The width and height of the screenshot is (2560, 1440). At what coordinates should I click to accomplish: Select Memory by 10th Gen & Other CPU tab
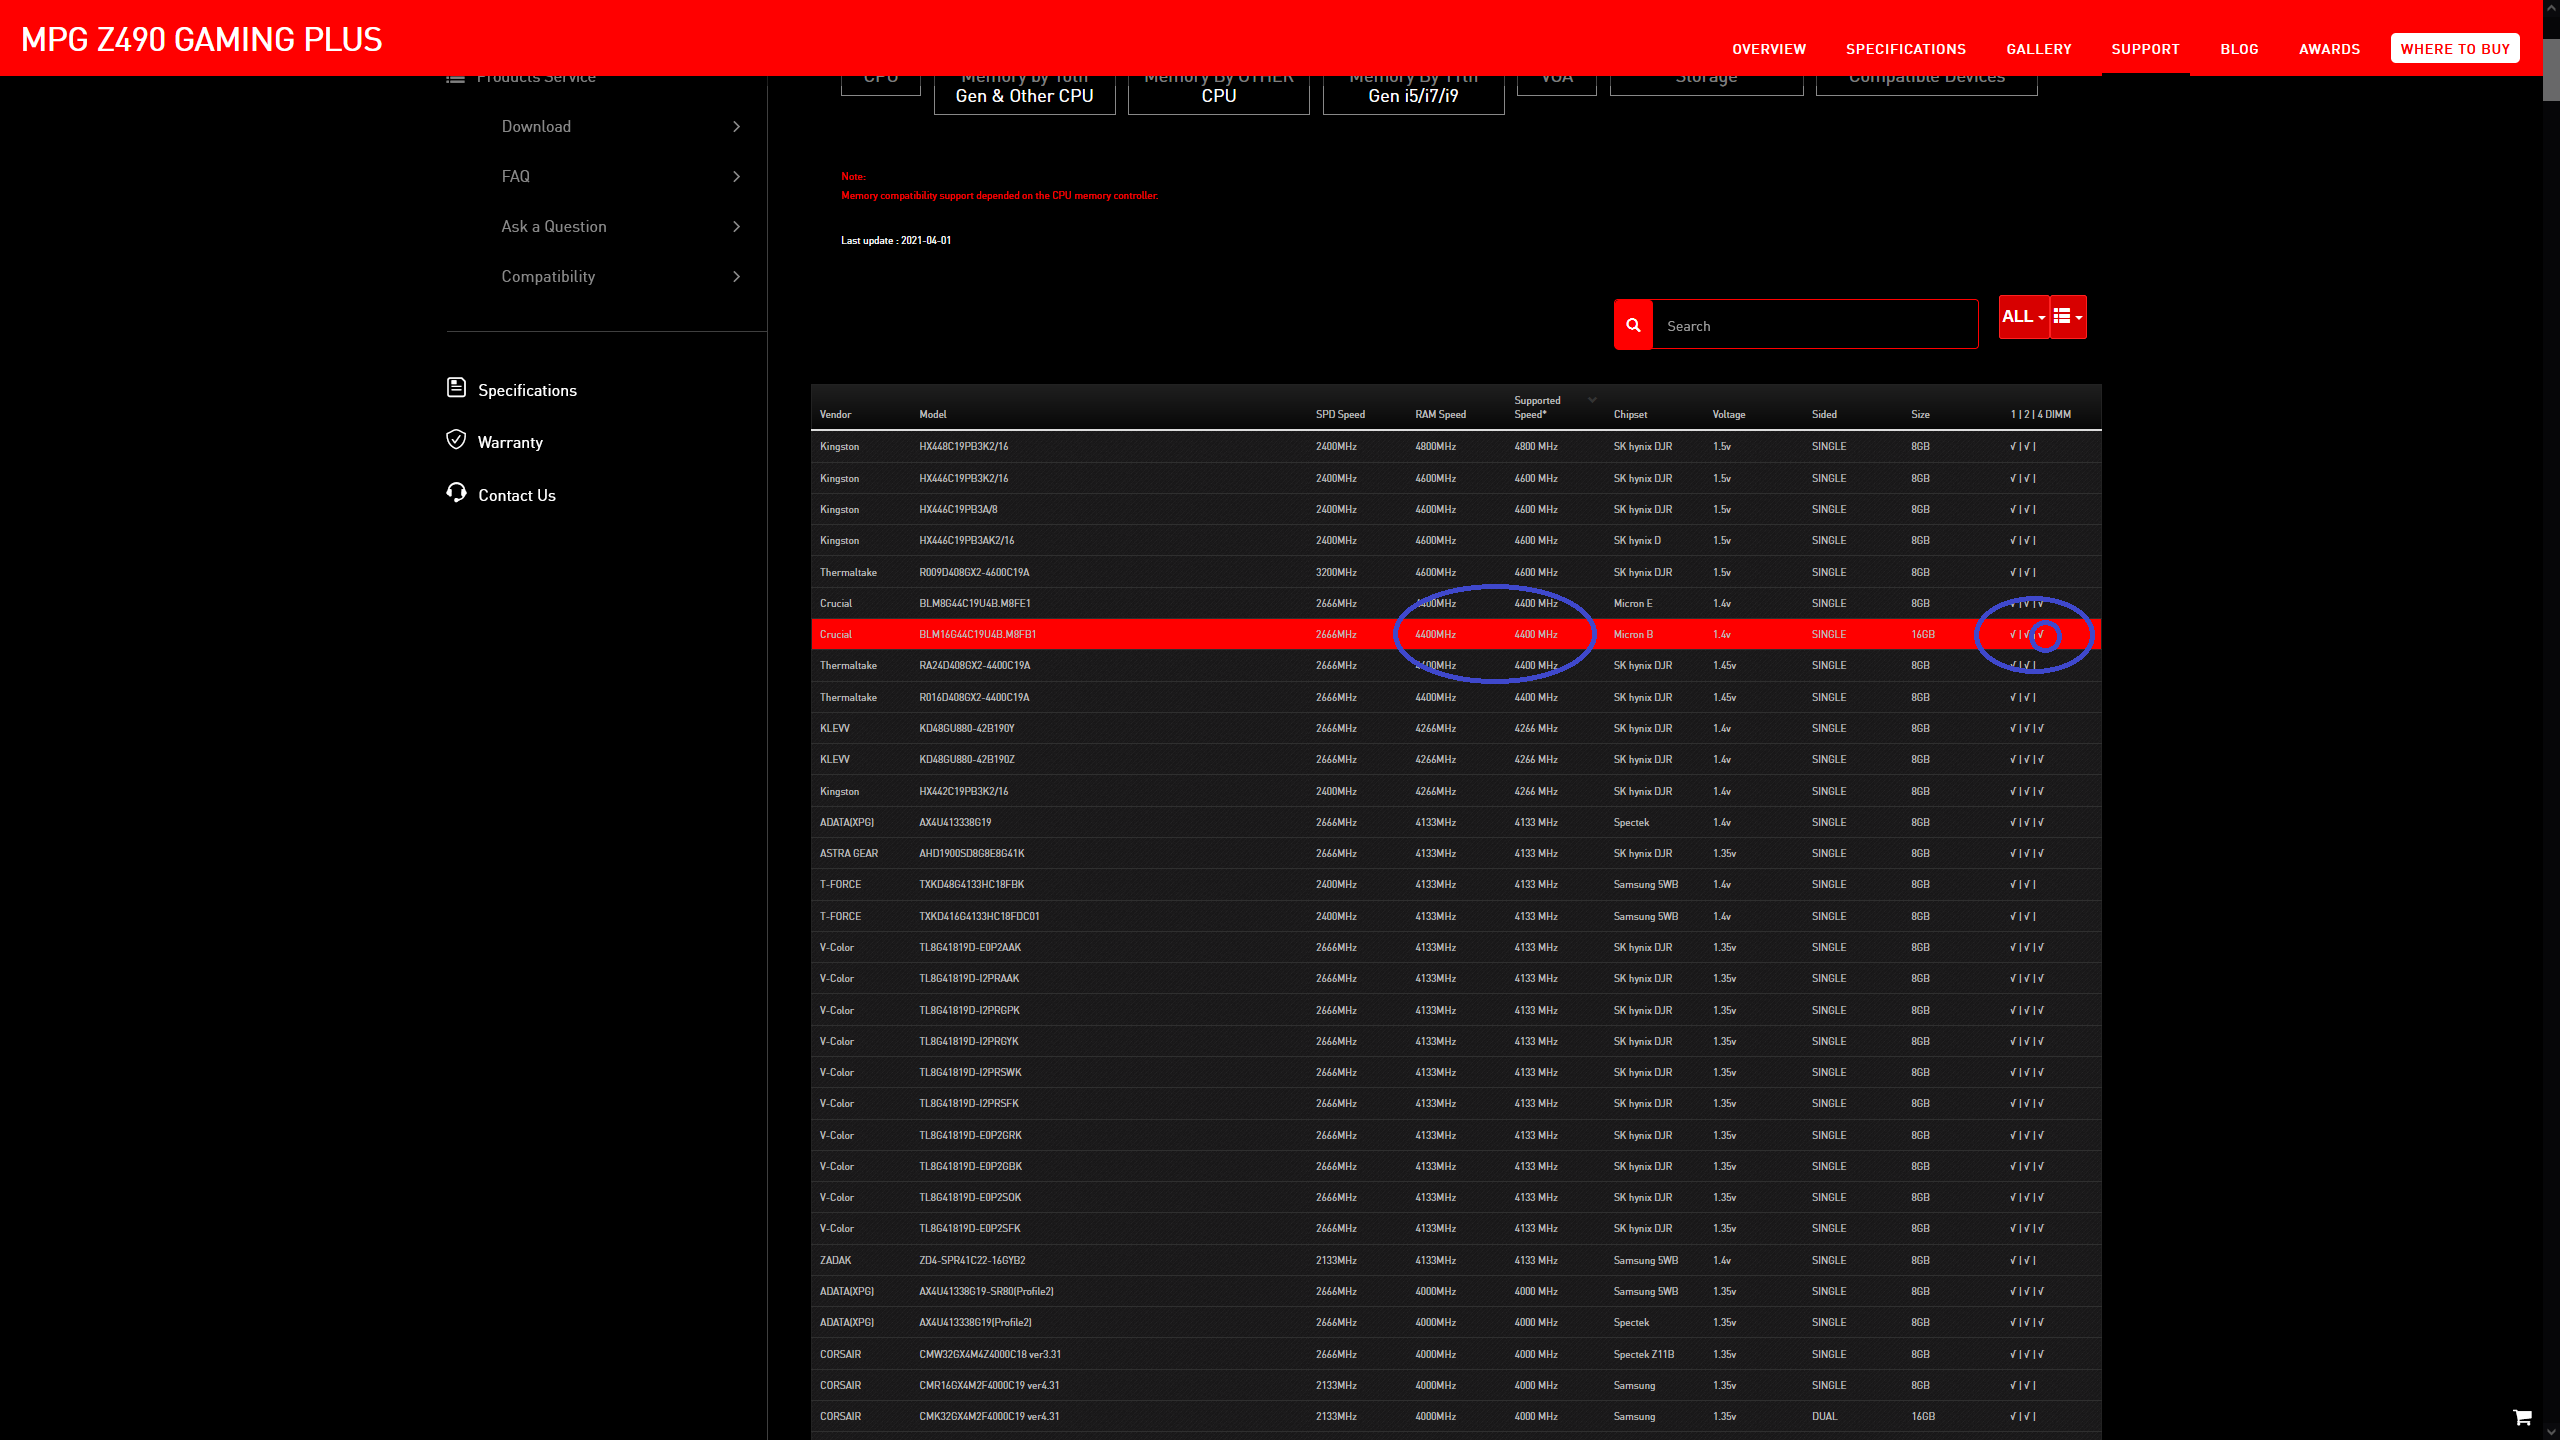tap(1024, 94)
